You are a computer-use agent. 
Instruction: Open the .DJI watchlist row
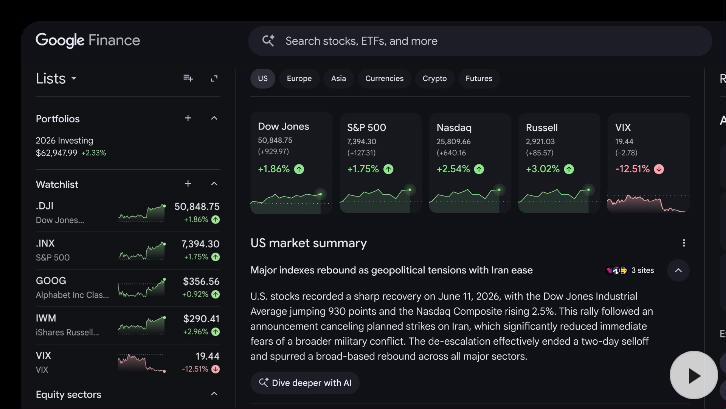pos(128,213)
